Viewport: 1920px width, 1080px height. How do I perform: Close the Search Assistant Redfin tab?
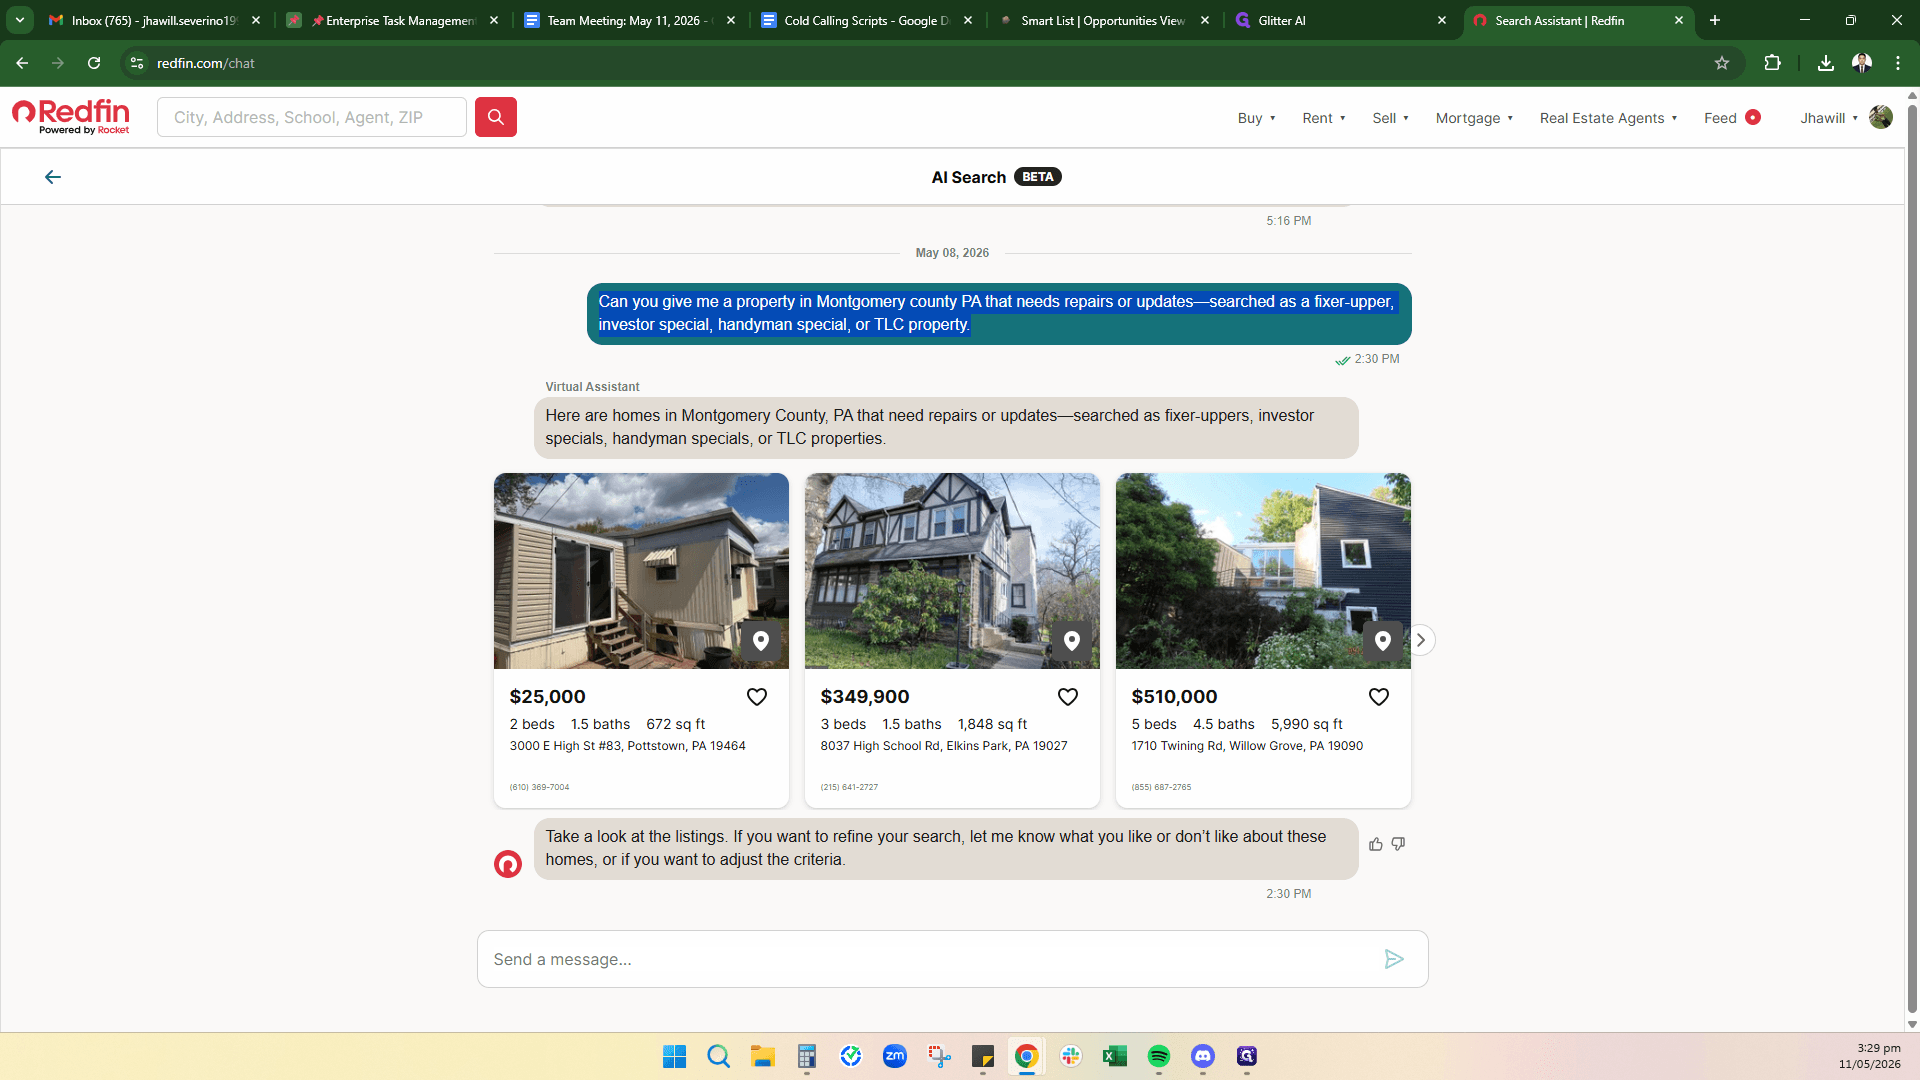[1679, 20]
